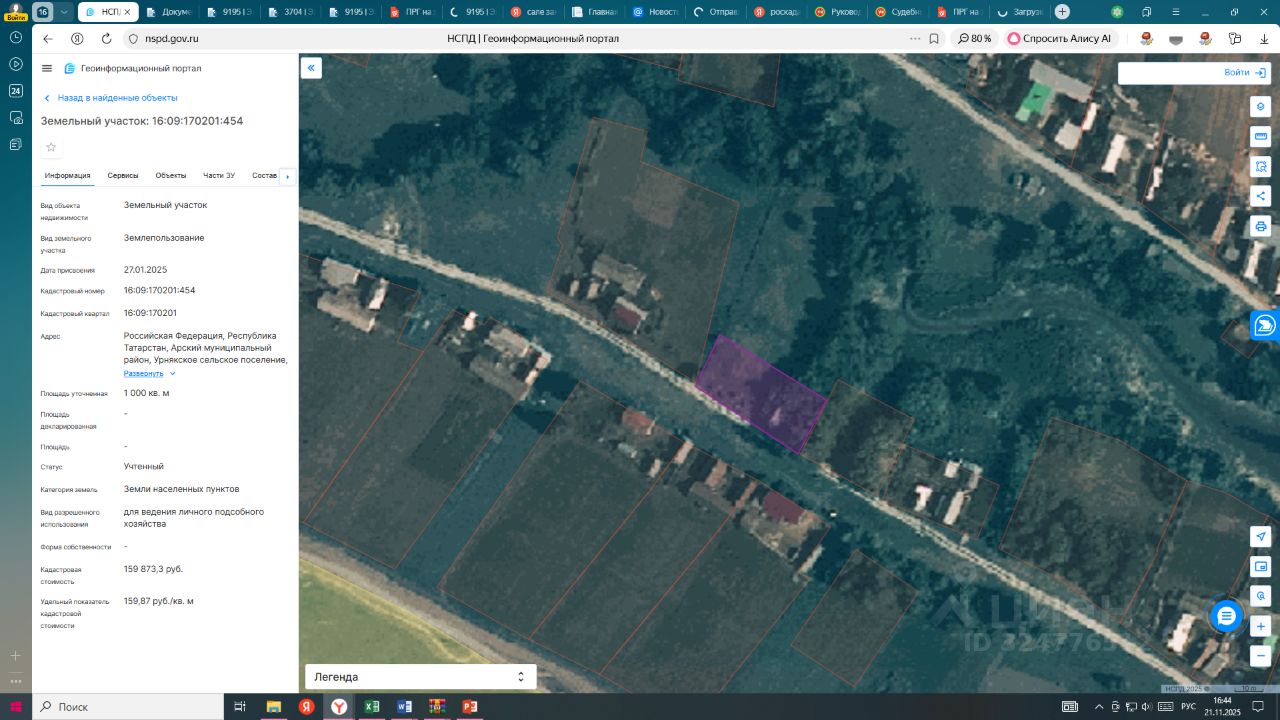
Task: Open the Windows Start menu
Action: pyautogui.click(x=16, y=706)
